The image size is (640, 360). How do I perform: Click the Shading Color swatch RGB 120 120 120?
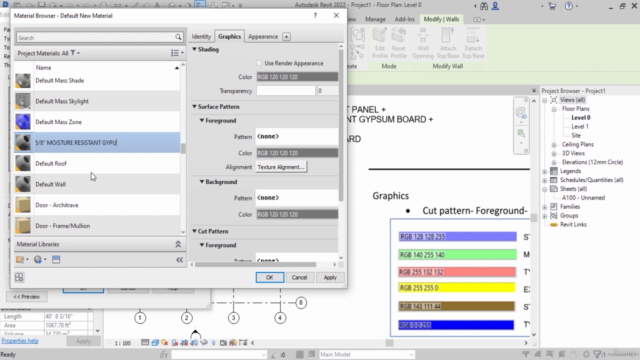pos(297,77)
